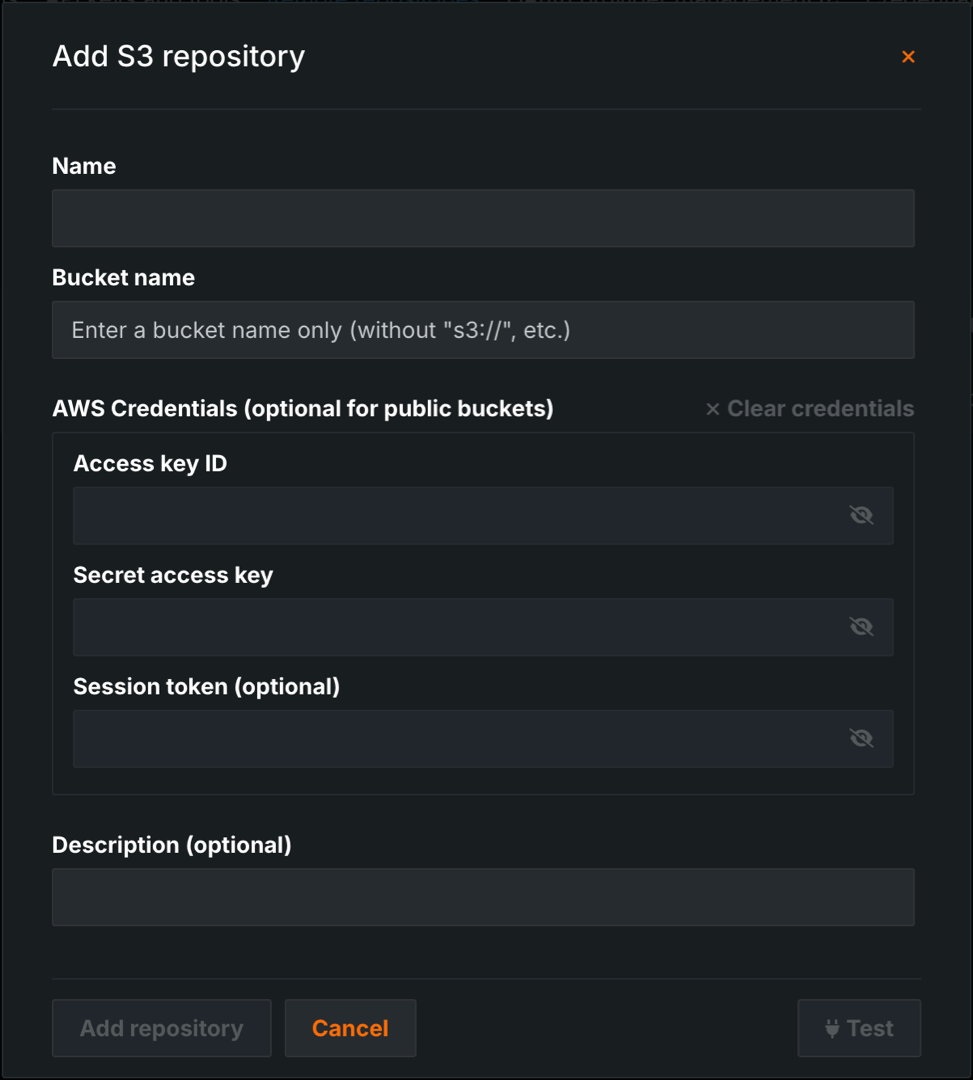This screenshot has width=973, height=1080.
Task: Click the "Bucket name" label
Action: coord(123,278)
